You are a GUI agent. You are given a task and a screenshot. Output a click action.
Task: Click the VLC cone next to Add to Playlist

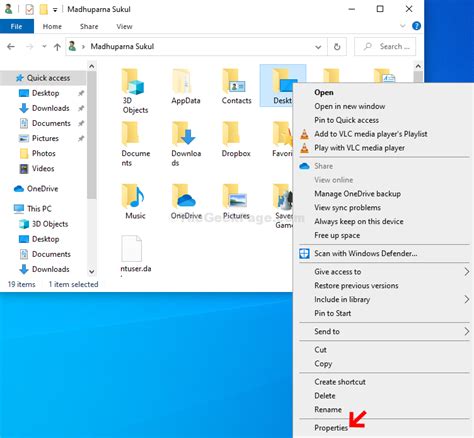[x=304, y=134]
